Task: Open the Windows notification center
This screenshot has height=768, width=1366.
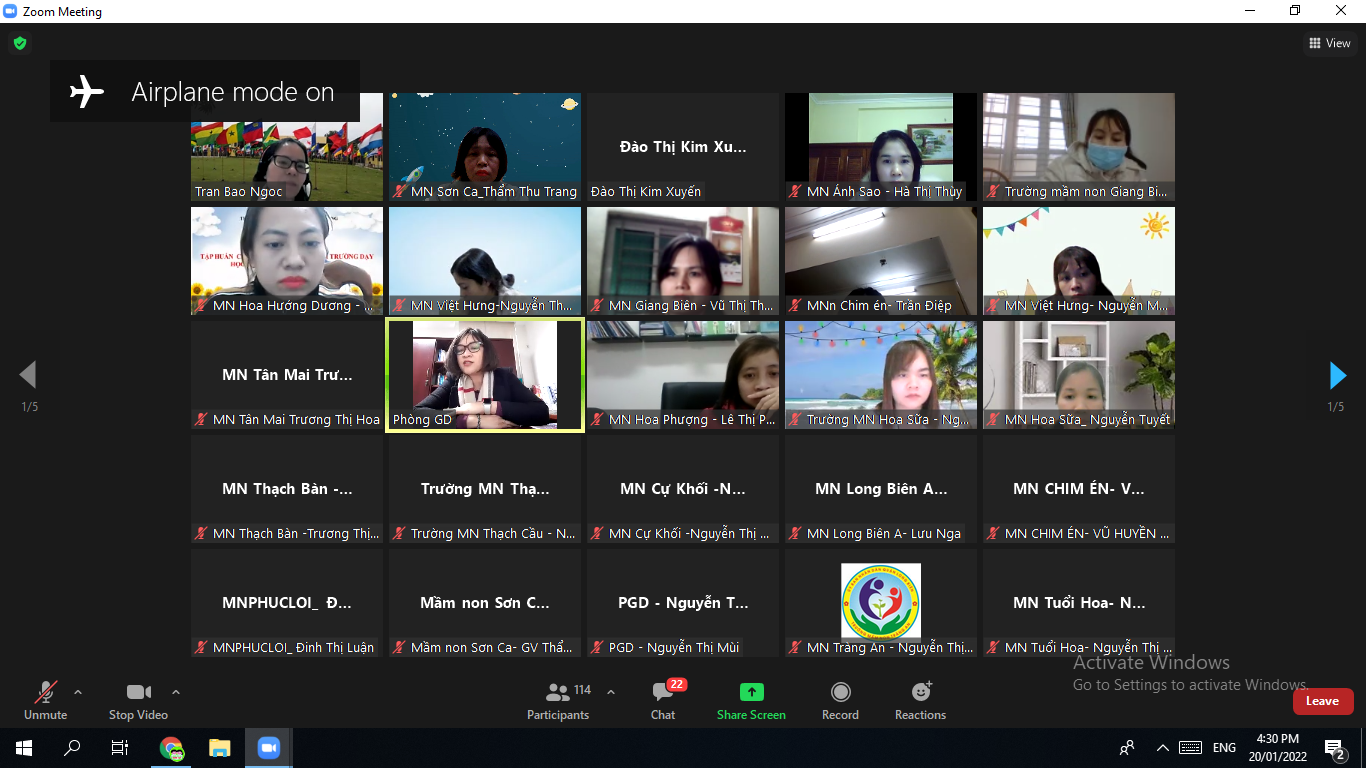Action: (1333, 748)
